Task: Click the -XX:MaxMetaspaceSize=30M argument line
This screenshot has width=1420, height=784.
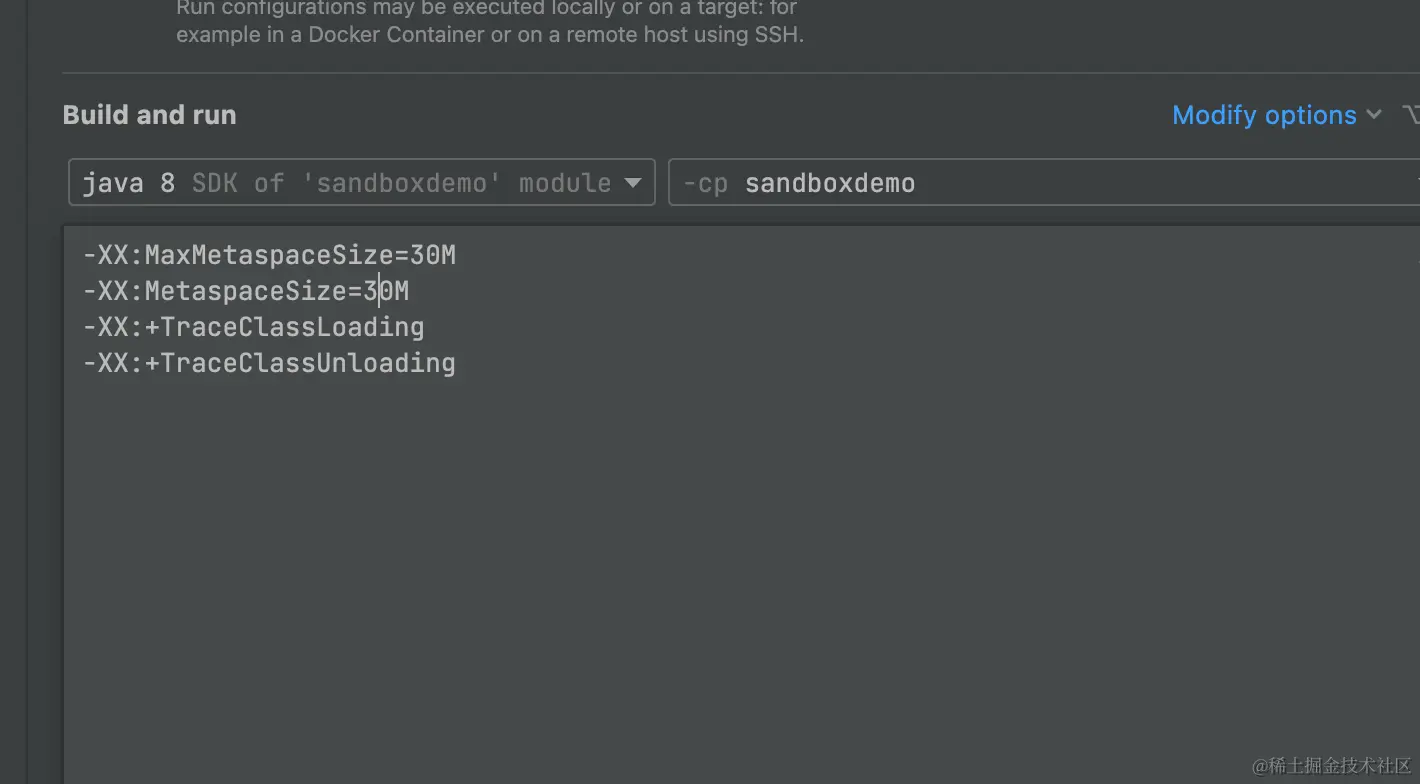Action: click(270, 254)
